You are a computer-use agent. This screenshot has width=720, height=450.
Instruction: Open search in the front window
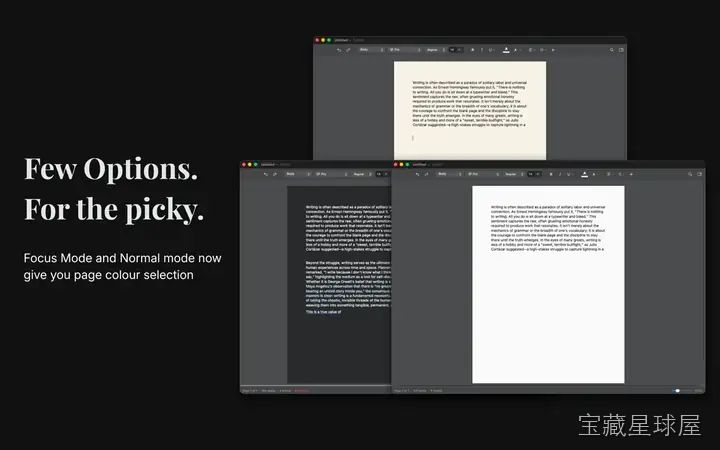point(690,174)
